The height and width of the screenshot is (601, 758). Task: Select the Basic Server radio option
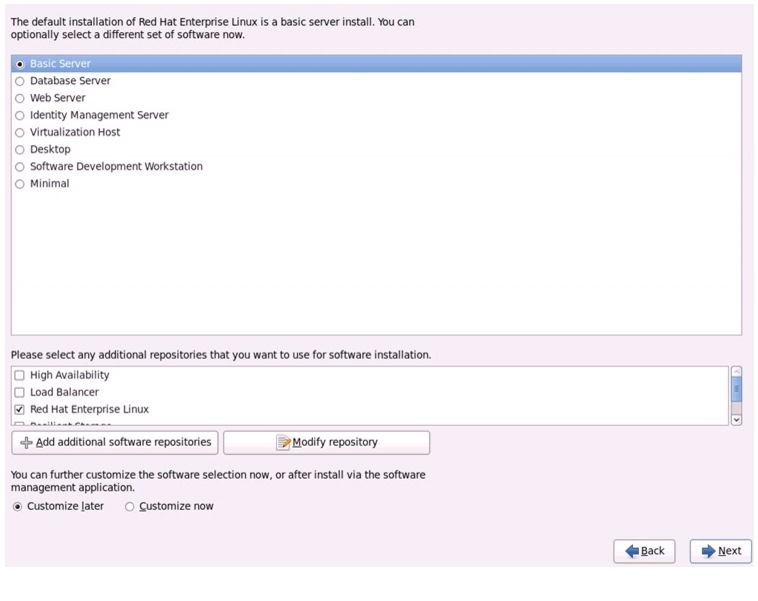pyautogui.click(x=20, y=64)
